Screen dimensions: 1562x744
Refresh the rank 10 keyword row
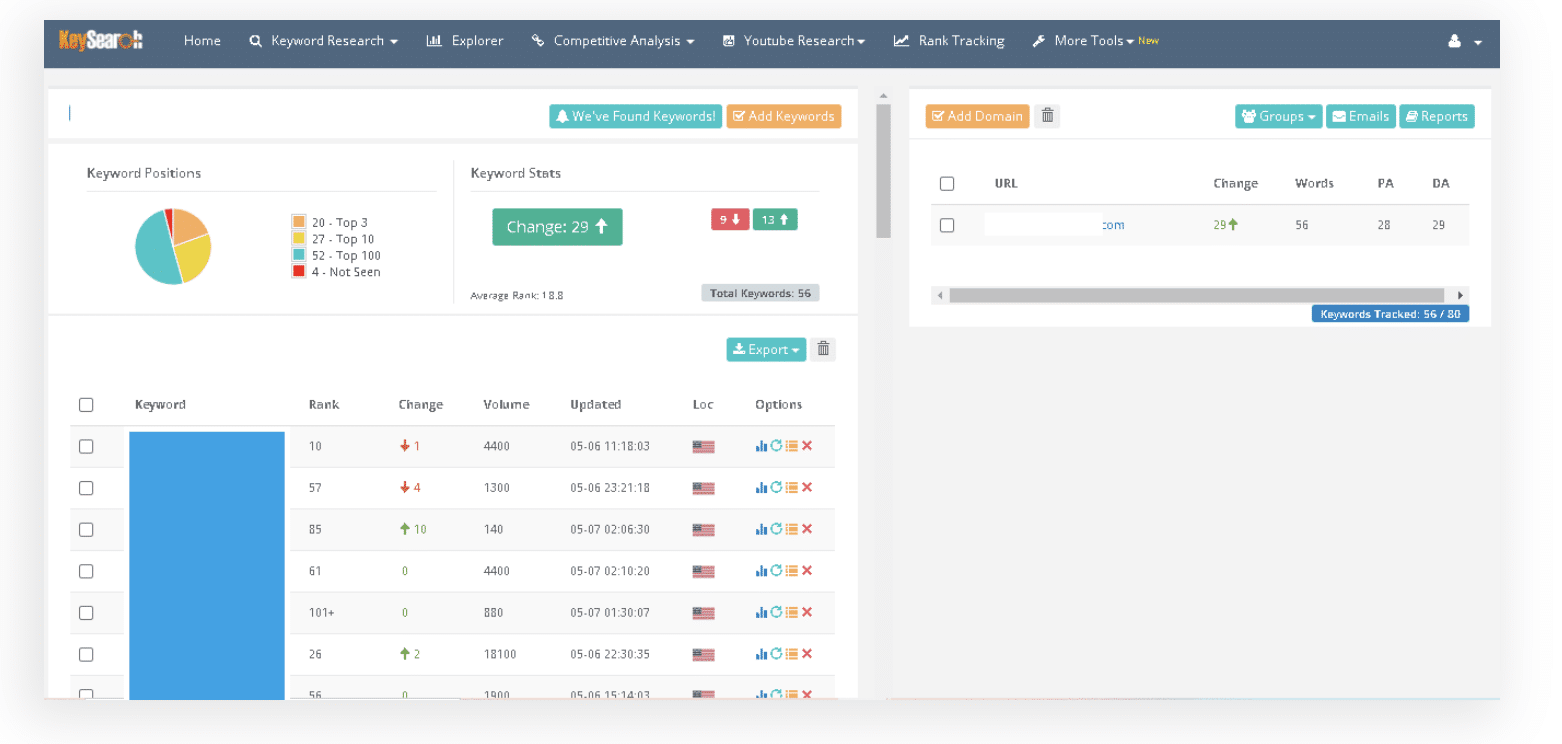click(776, 446)
